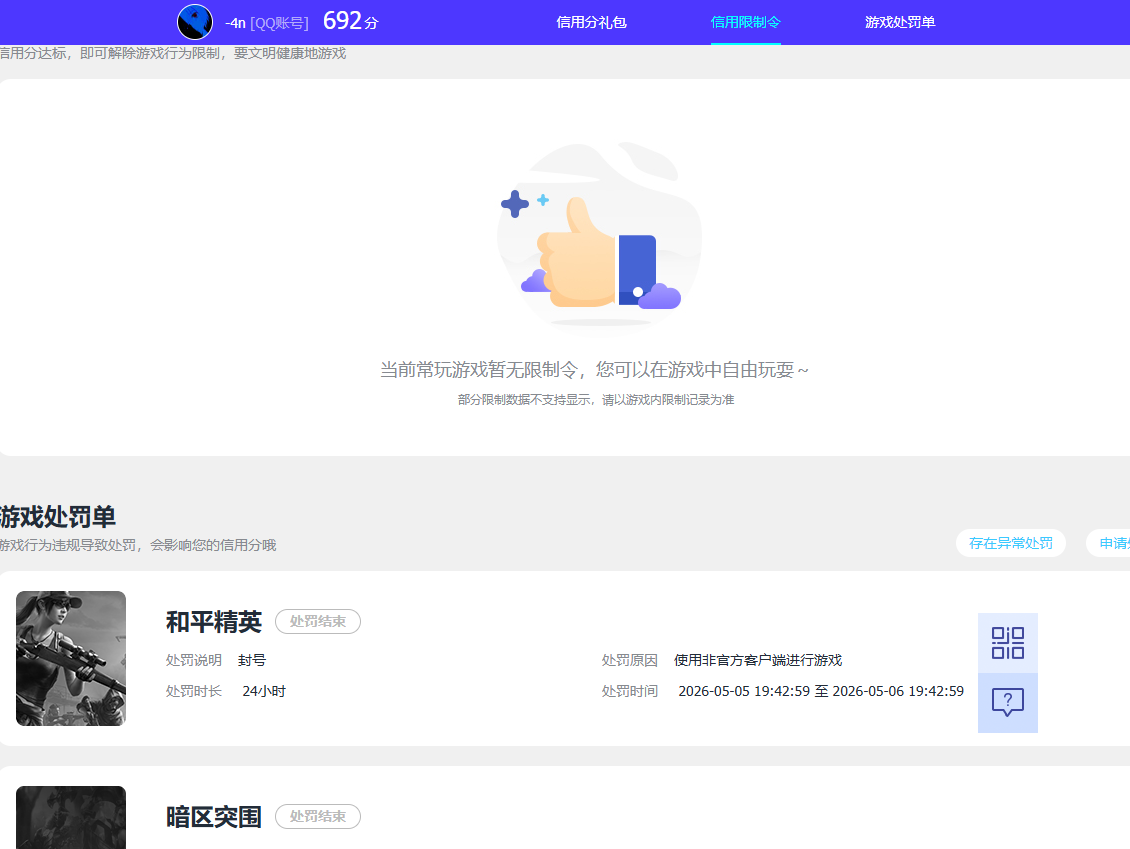Click the 处罚时长 label
1130x849 pixels.
click(193, 691)
